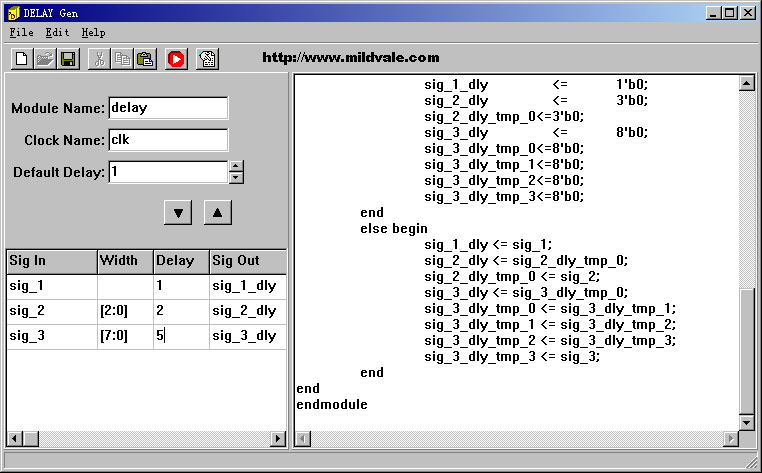Screen dimensions: 762x473
Task: Click the move row down triangle button
Action: (x=177, y=212)
